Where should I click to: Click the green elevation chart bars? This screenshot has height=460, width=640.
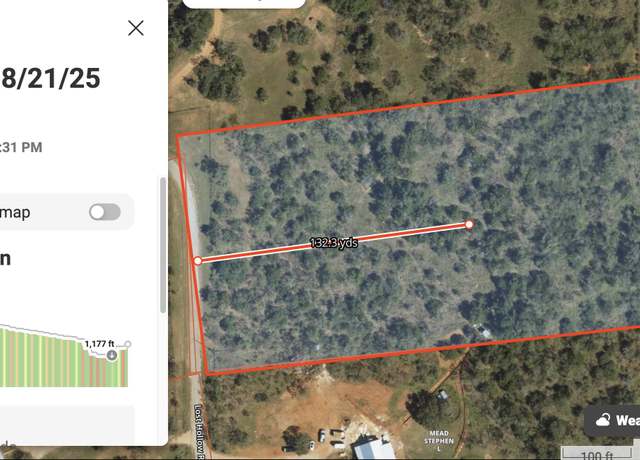click(61, 359)
